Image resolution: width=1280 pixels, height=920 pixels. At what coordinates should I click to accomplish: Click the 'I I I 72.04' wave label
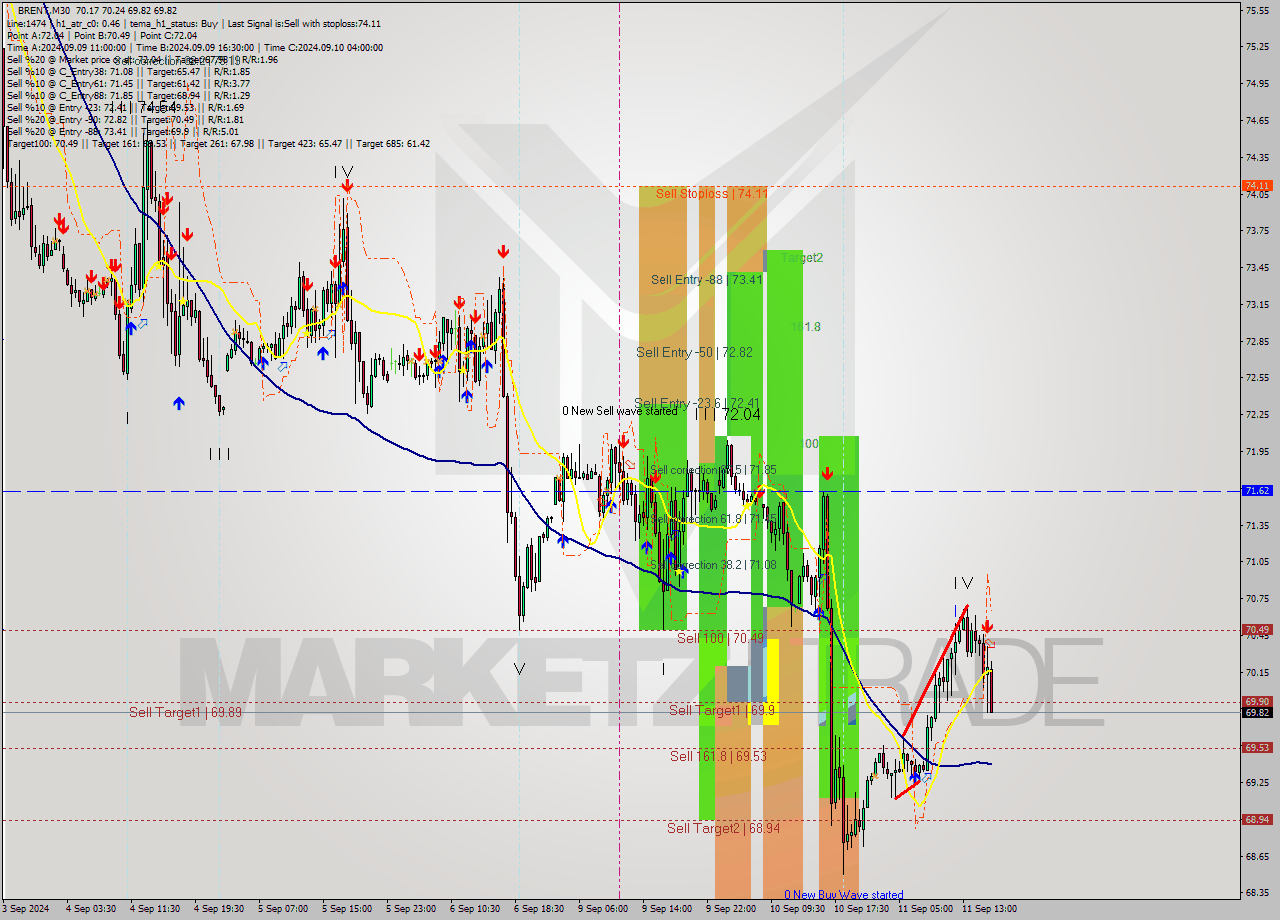tap(727, 413)
